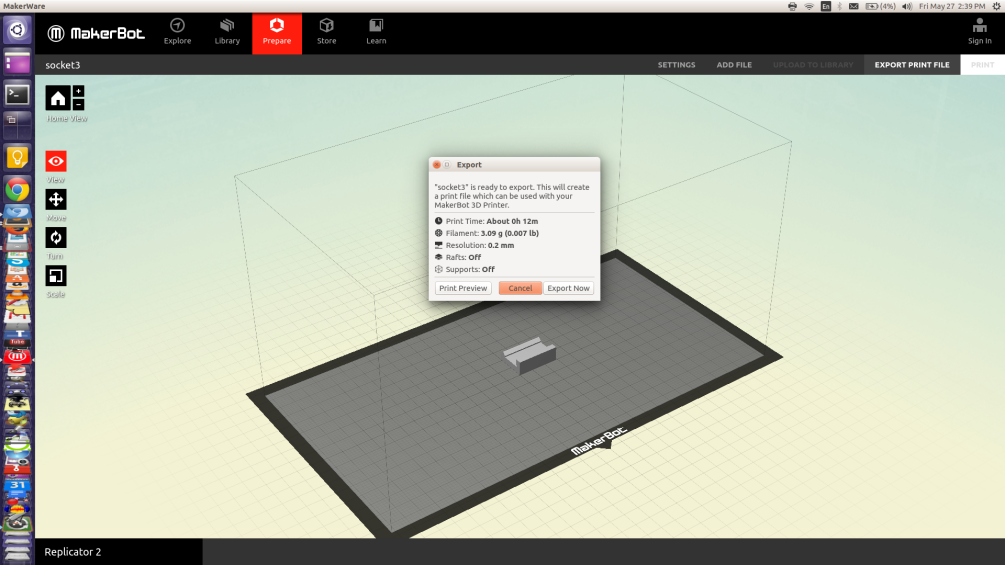The image size is (1005, 565).
Task: Open the Learn section
Action: (376, 33)
